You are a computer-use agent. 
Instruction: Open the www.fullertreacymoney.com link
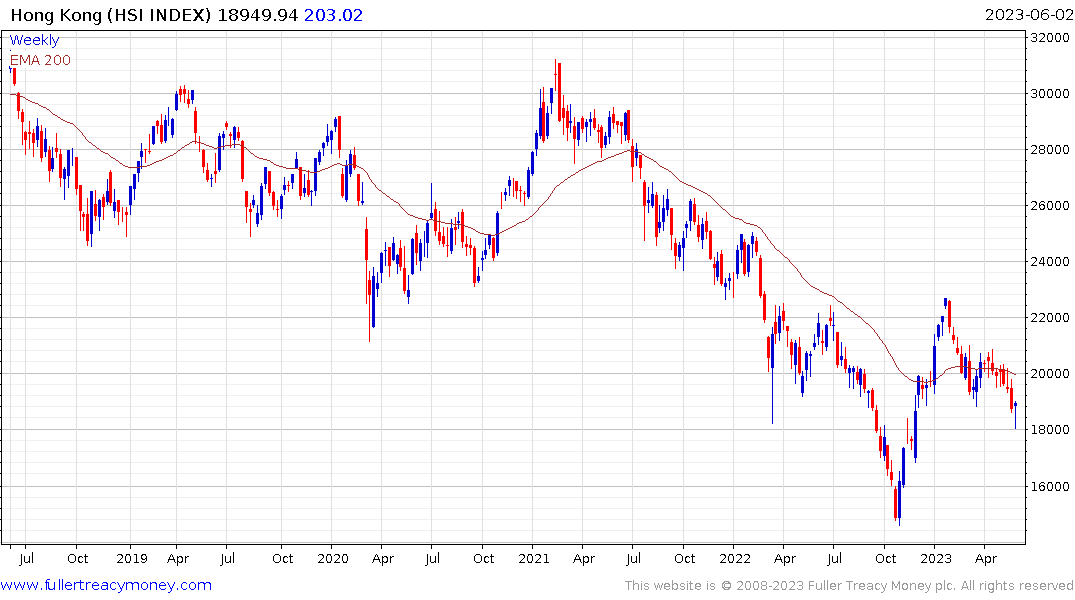106,585
